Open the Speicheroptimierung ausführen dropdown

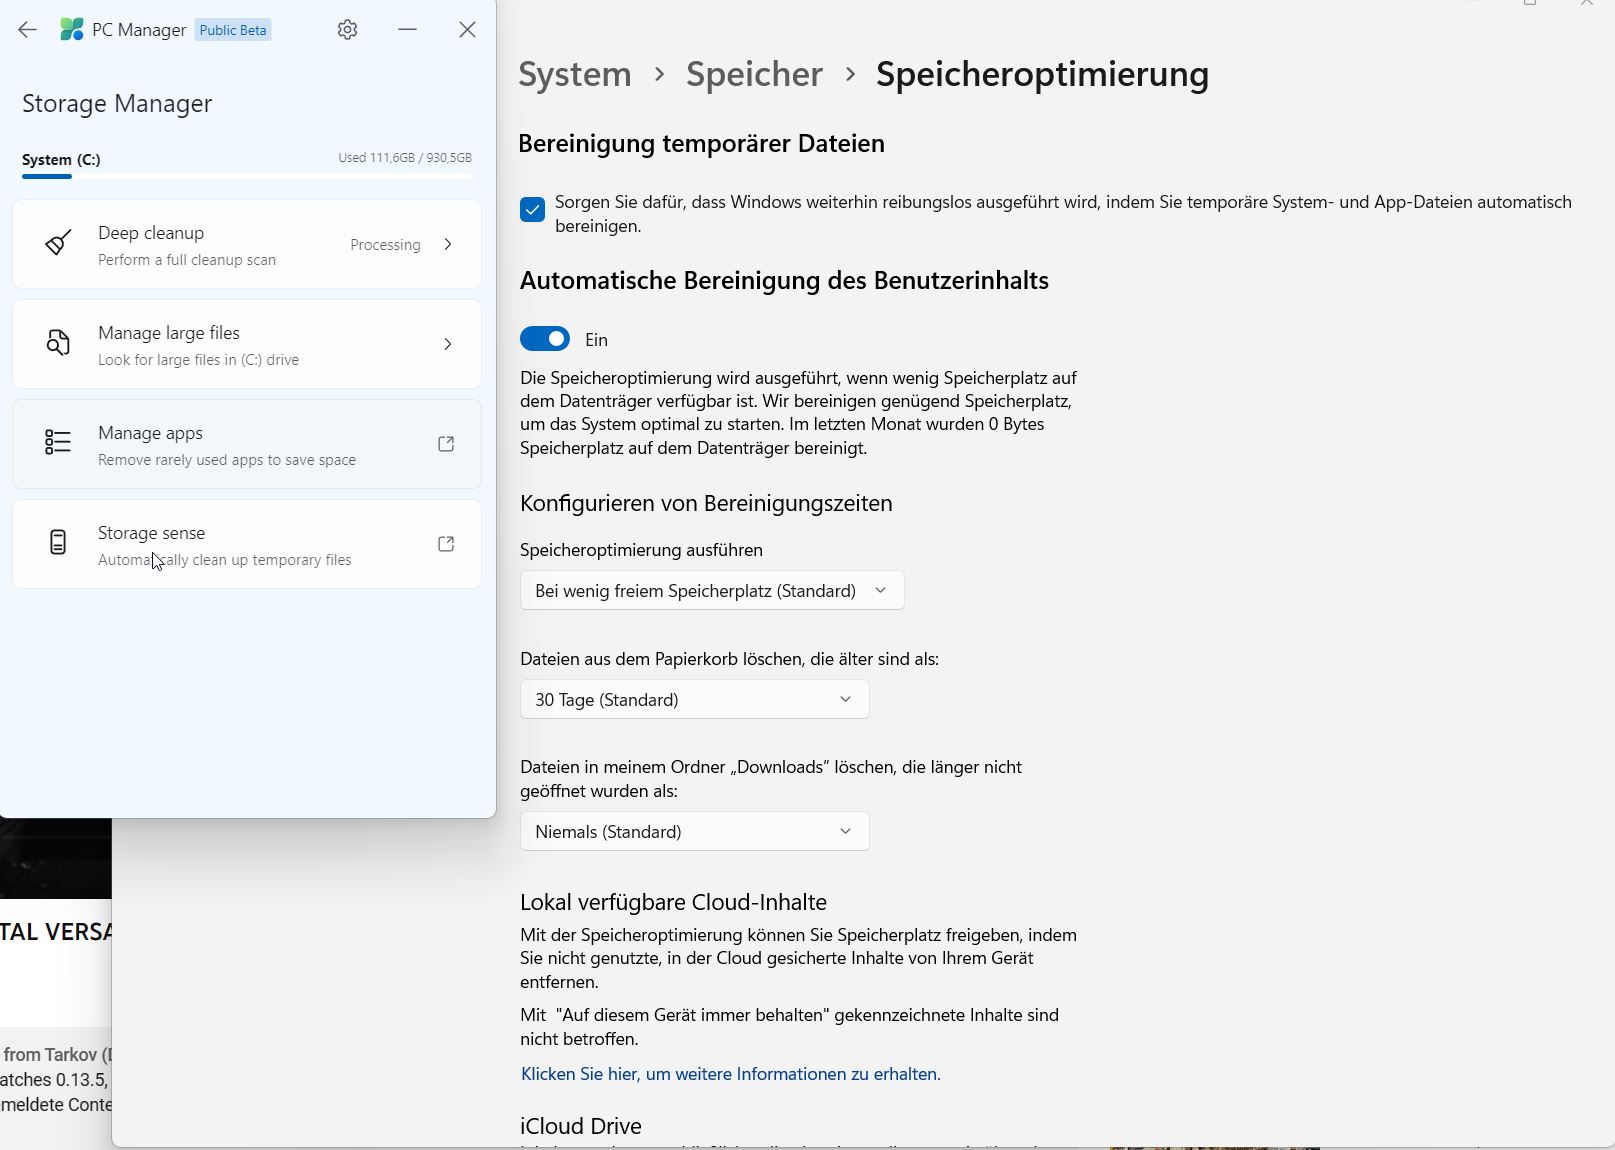pos(711,590)
